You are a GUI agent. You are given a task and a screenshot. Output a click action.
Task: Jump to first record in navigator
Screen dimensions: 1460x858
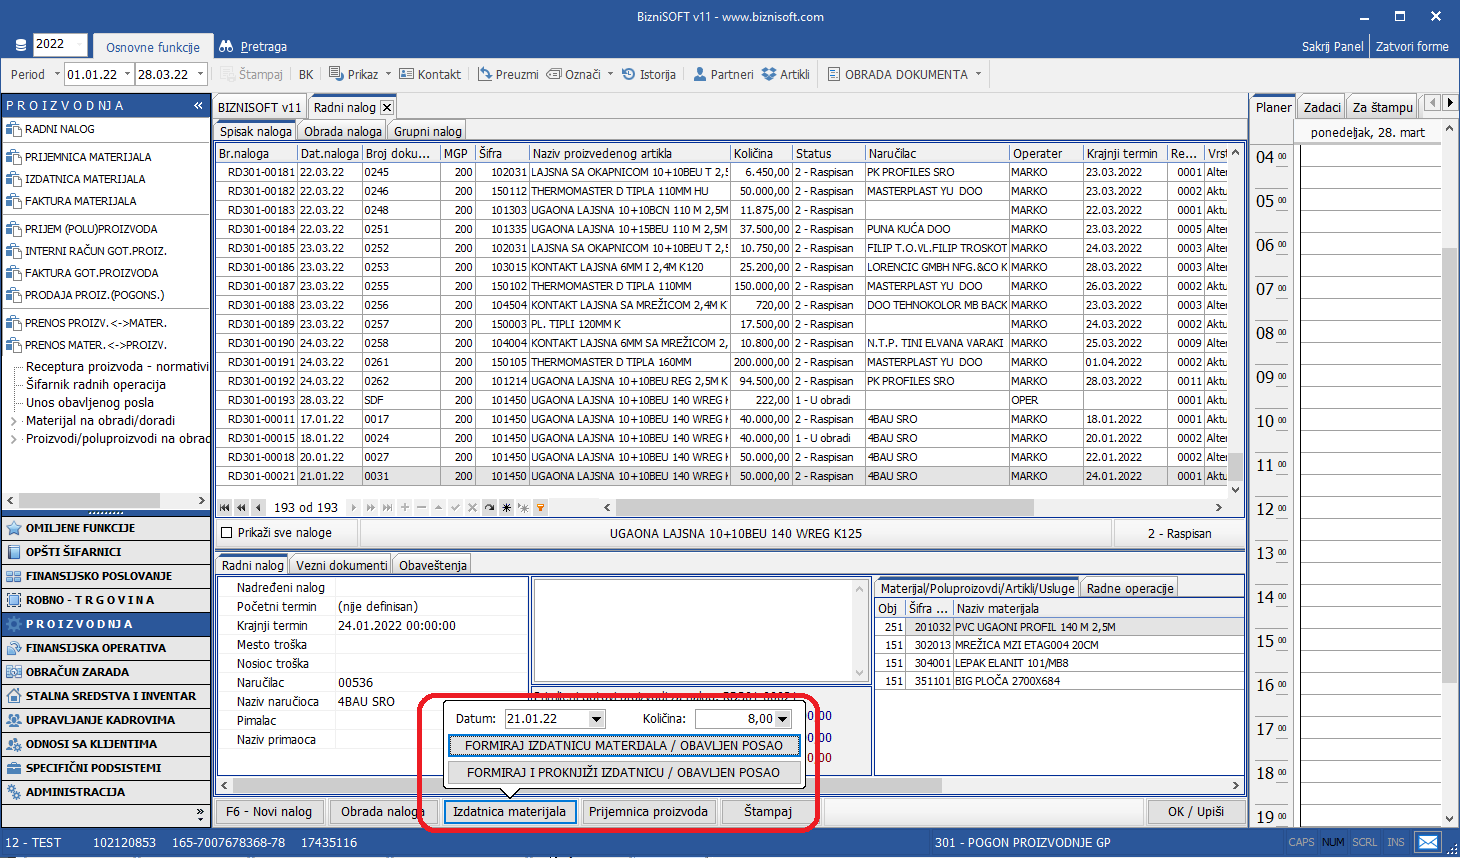225,508
